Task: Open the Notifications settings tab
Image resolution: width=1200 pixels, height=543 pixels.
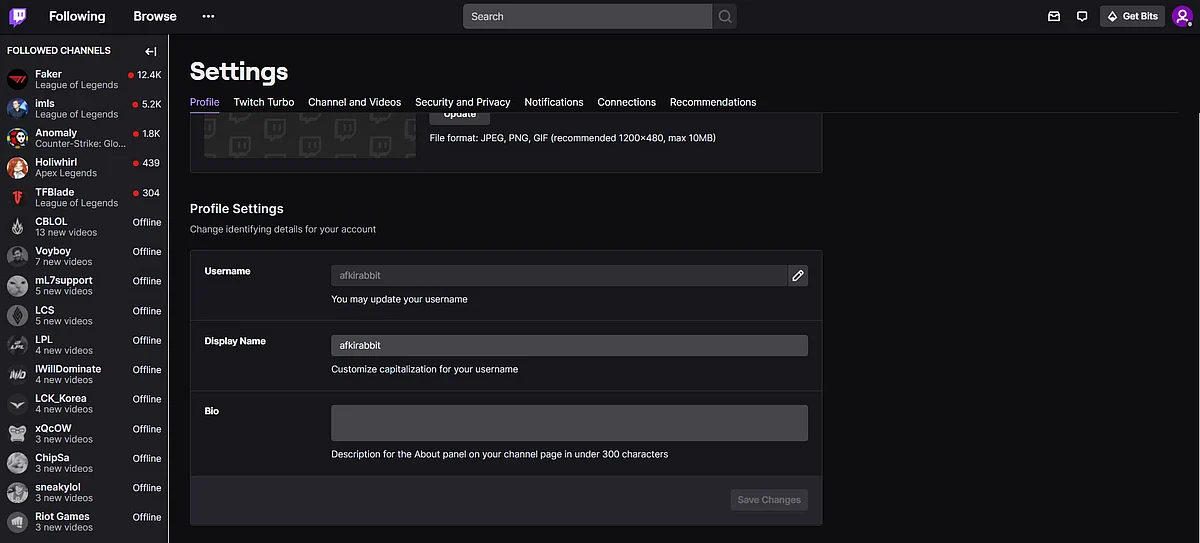Action: [554, 102]
